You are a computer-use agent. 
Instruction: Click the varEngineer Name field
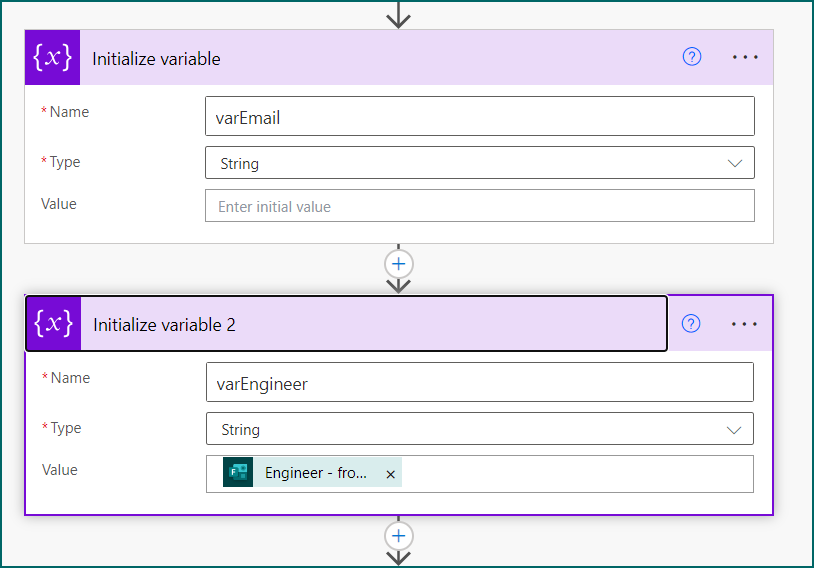[480, 382]
